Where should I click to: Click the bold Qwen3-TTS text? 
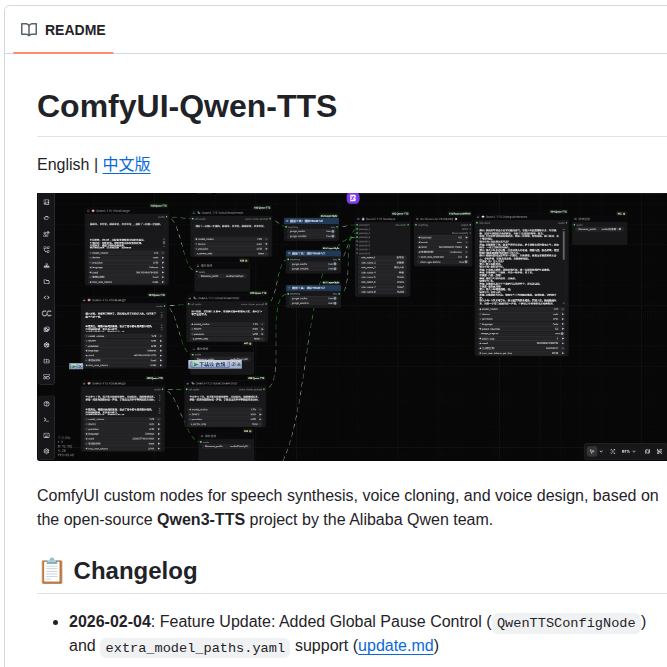201,519
